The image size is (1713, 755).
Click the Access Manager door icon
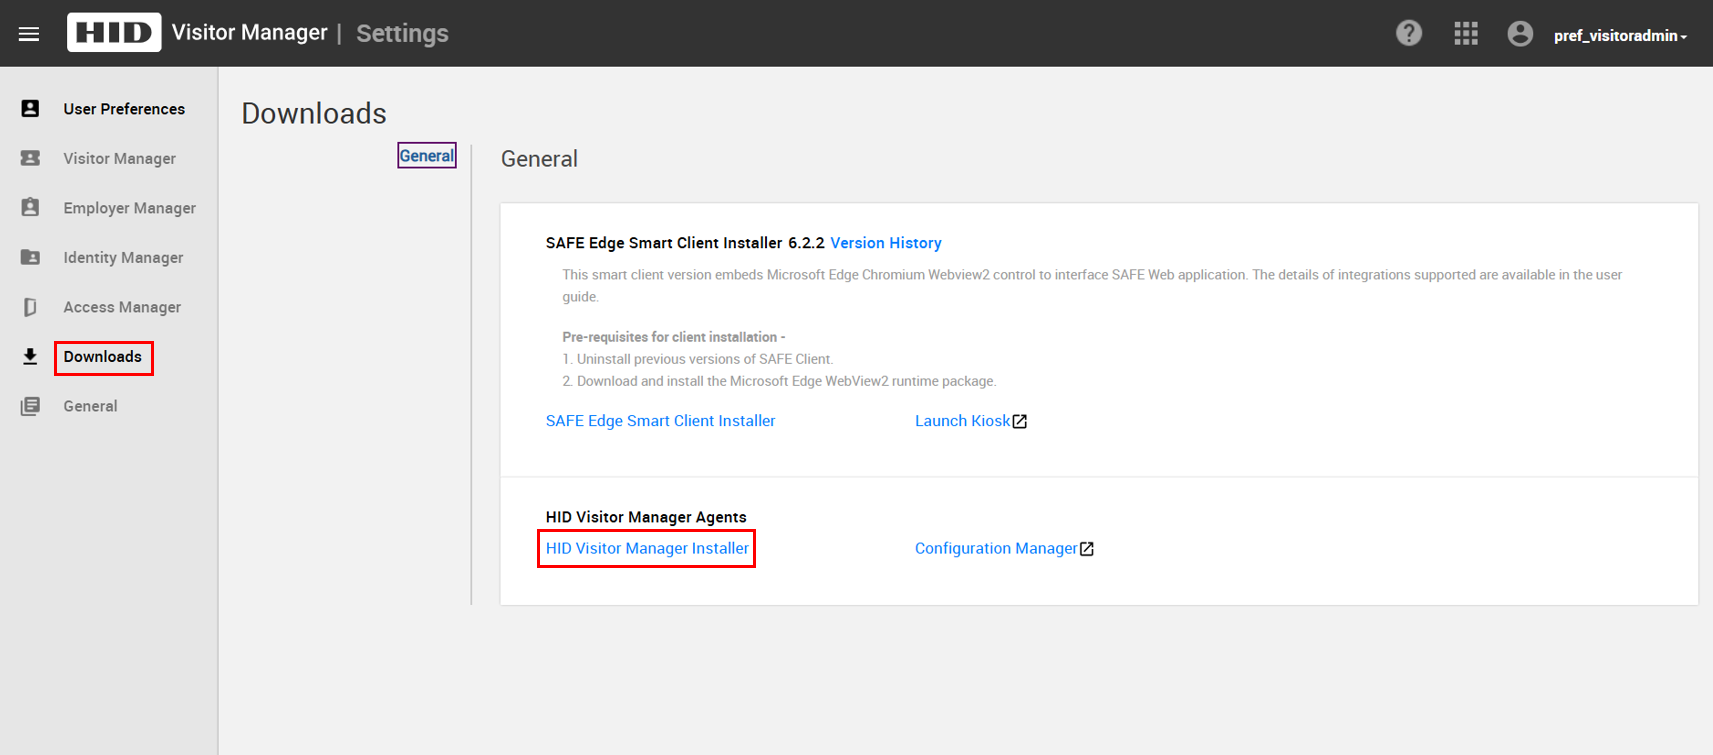(x=31, y=307)
